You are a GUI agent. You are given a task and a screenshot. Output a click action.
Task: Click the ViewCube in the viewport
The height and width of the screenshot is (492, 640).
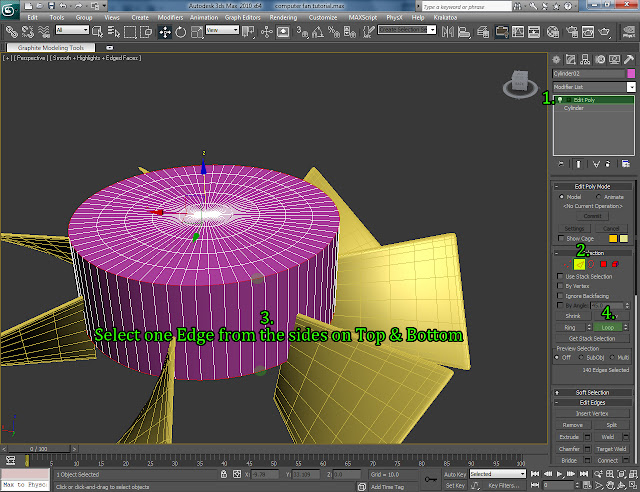(521, 82)
